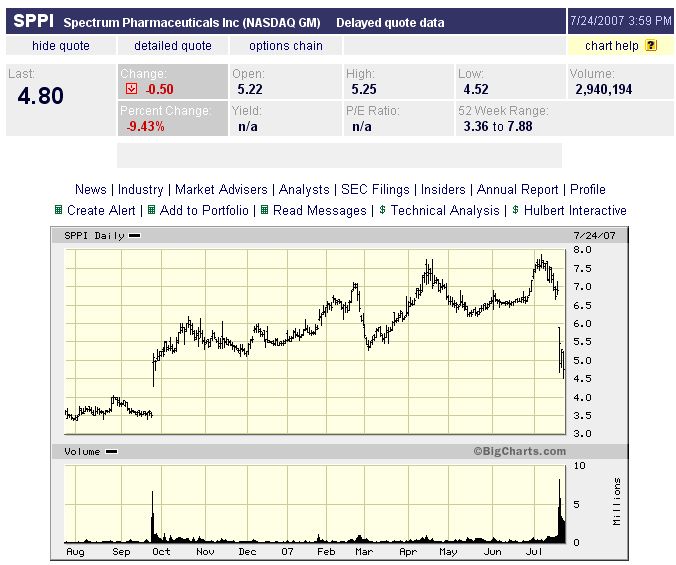This screenshot has height=565, width=676.
Task: Click the last price 4.80
Action: (41, 96)
